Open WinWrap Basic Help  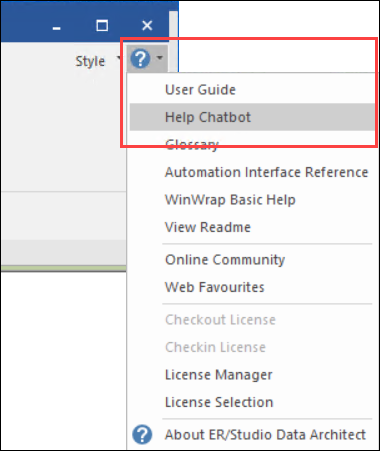252,200
